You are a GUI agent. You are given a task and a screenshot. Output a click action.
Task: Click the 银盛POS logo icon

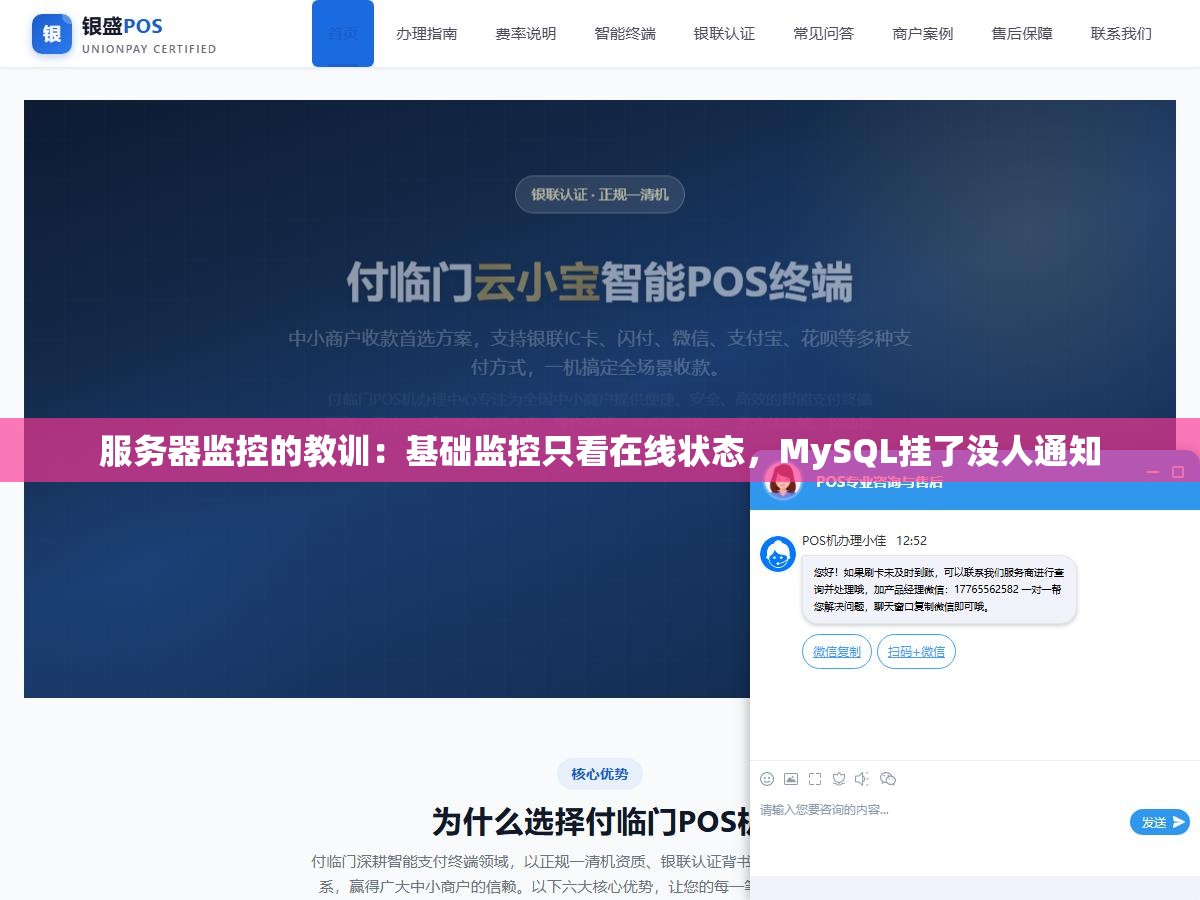click(52, 34)
